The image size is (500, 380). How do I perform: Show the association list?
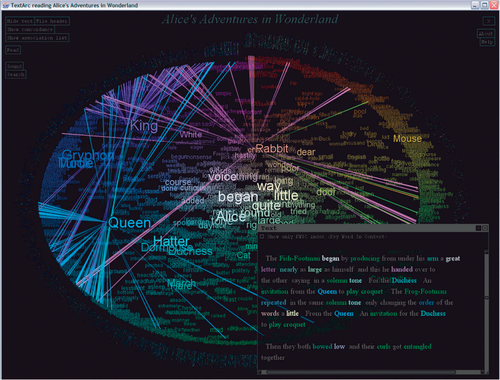pos(37,38)
